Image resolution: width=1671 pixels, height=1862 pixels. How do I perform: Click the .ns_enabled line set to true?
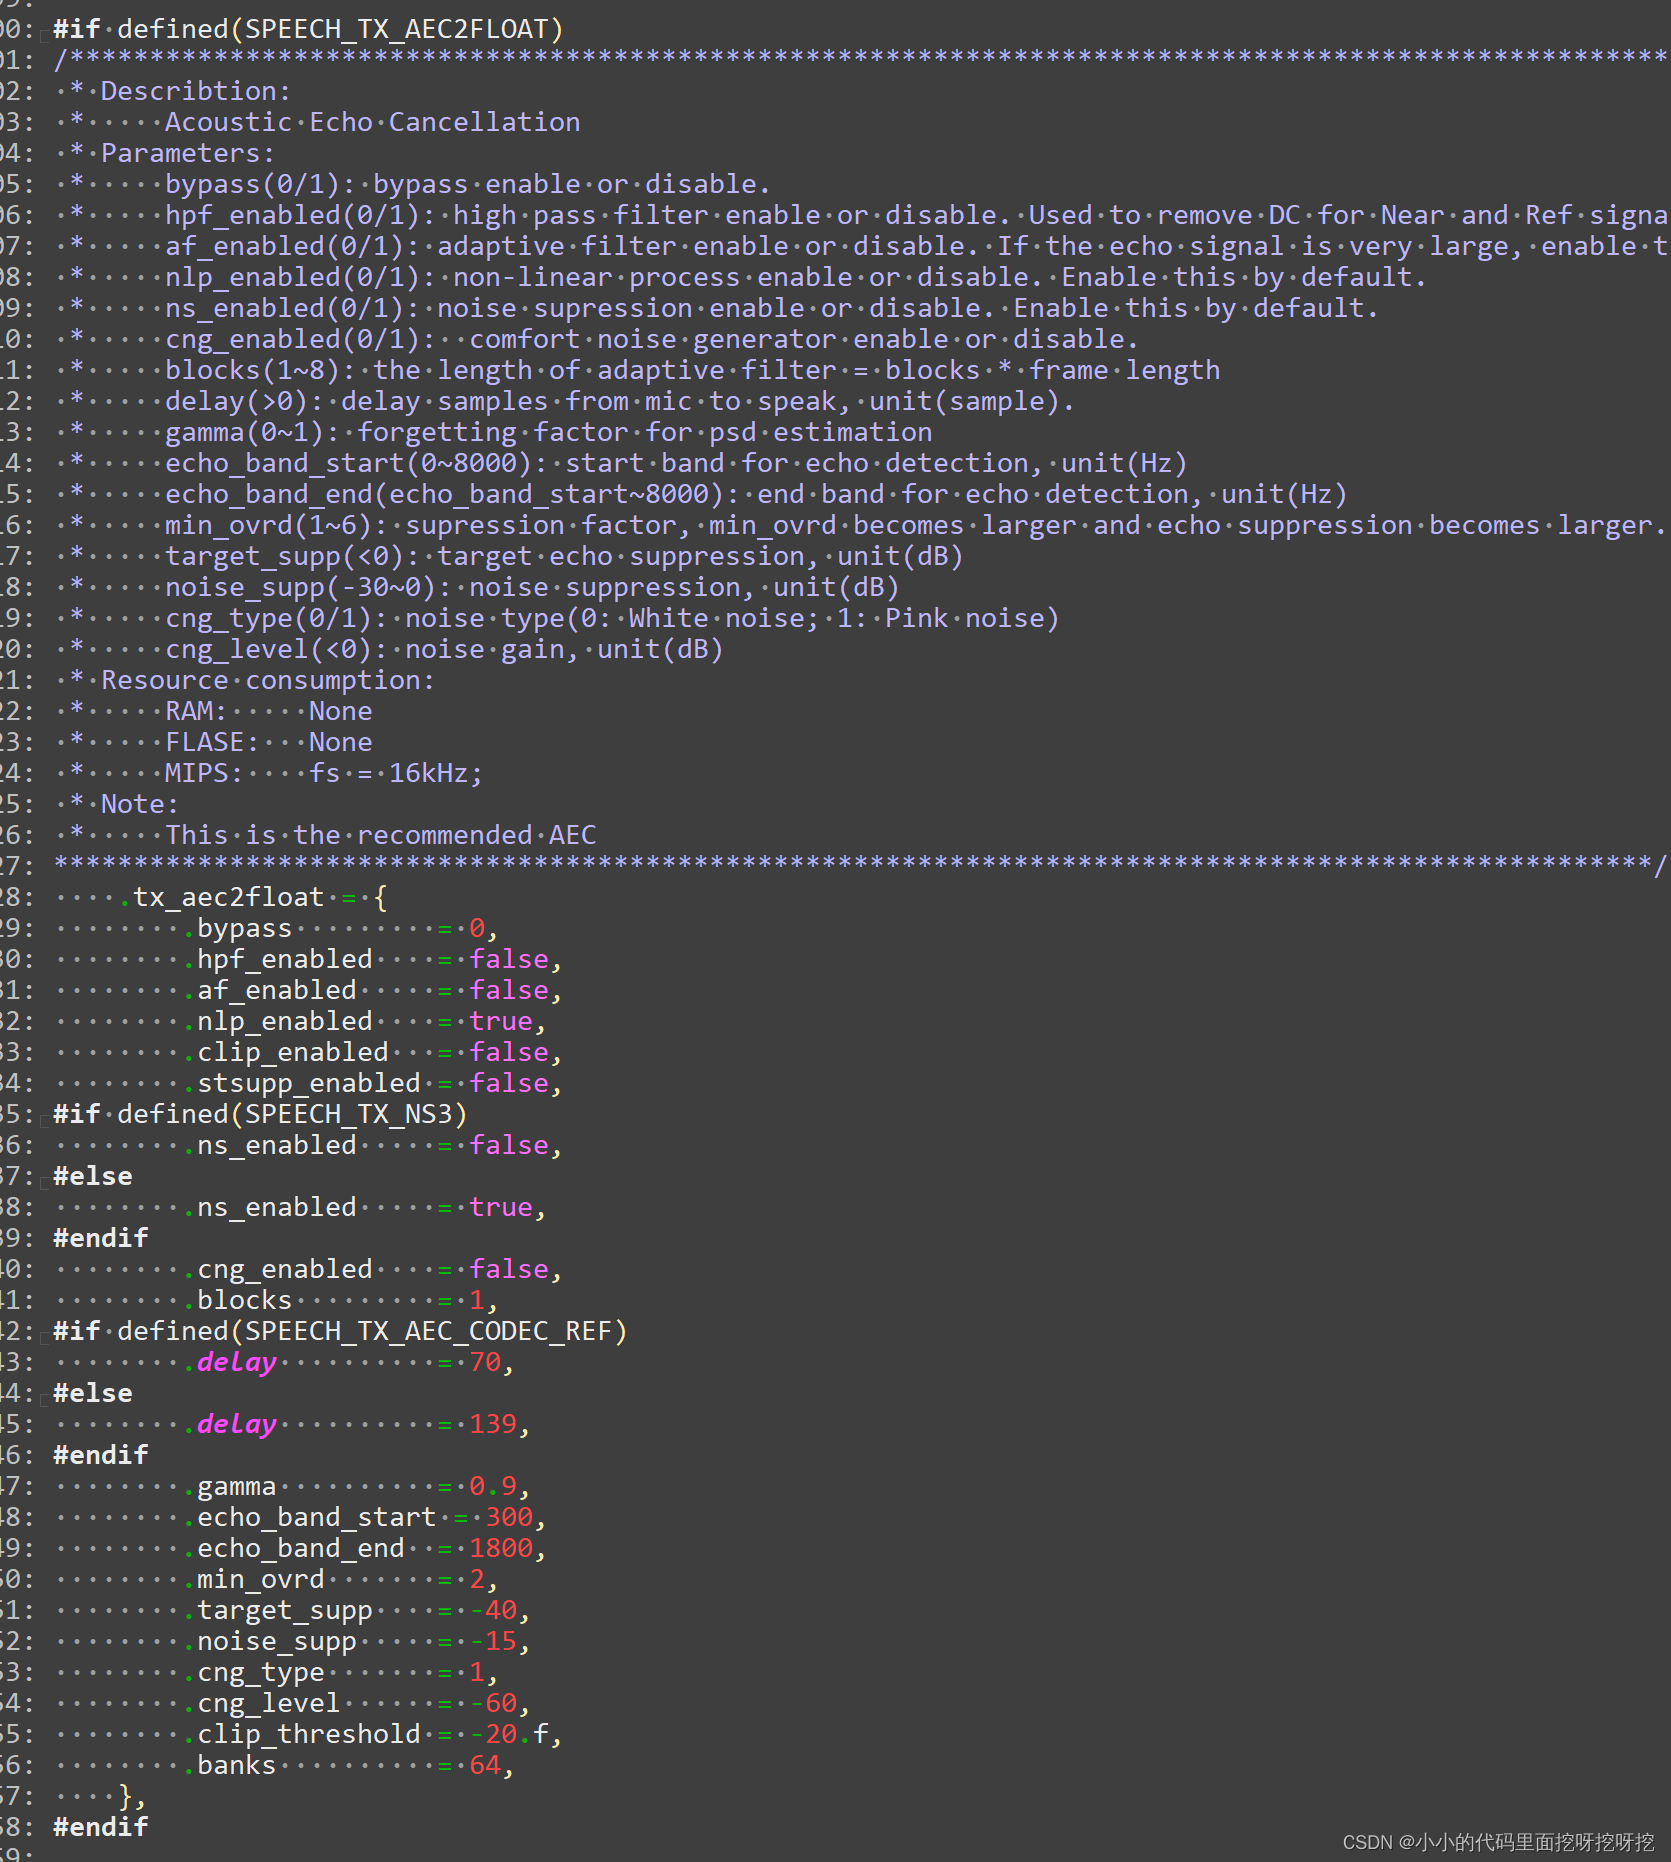click(364, 1207)
